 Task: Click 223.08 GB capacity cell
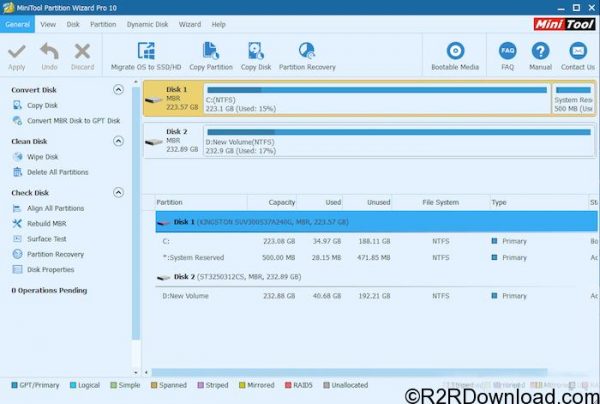[x=279, y=241]
